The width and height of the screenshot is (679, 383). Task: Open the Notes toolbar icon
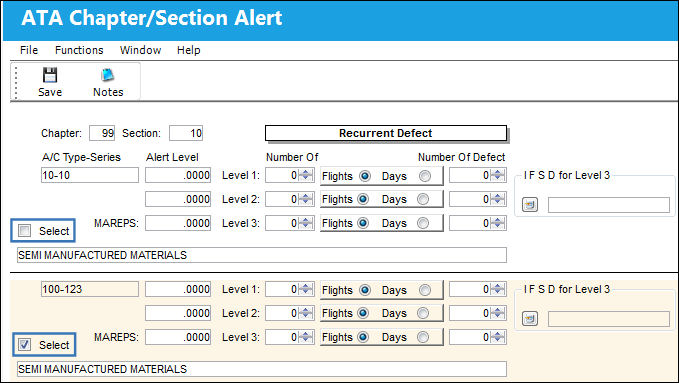pyautogui.click(x=107, y=75)
